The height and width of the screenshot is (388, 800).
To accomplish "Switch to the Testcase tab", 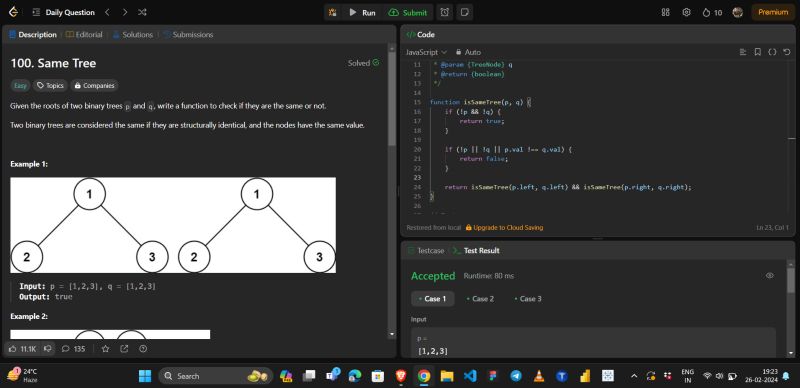I will tap(426, 251).
